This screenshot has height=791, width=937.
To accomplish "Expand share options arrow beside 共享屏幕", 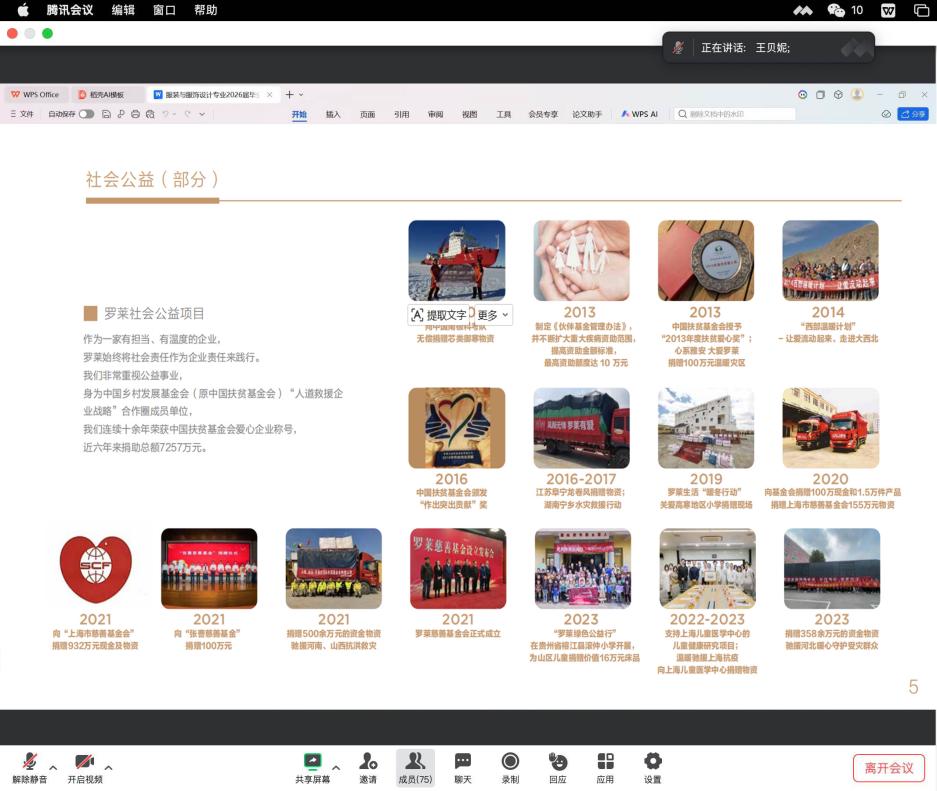I will pos(336,768).
